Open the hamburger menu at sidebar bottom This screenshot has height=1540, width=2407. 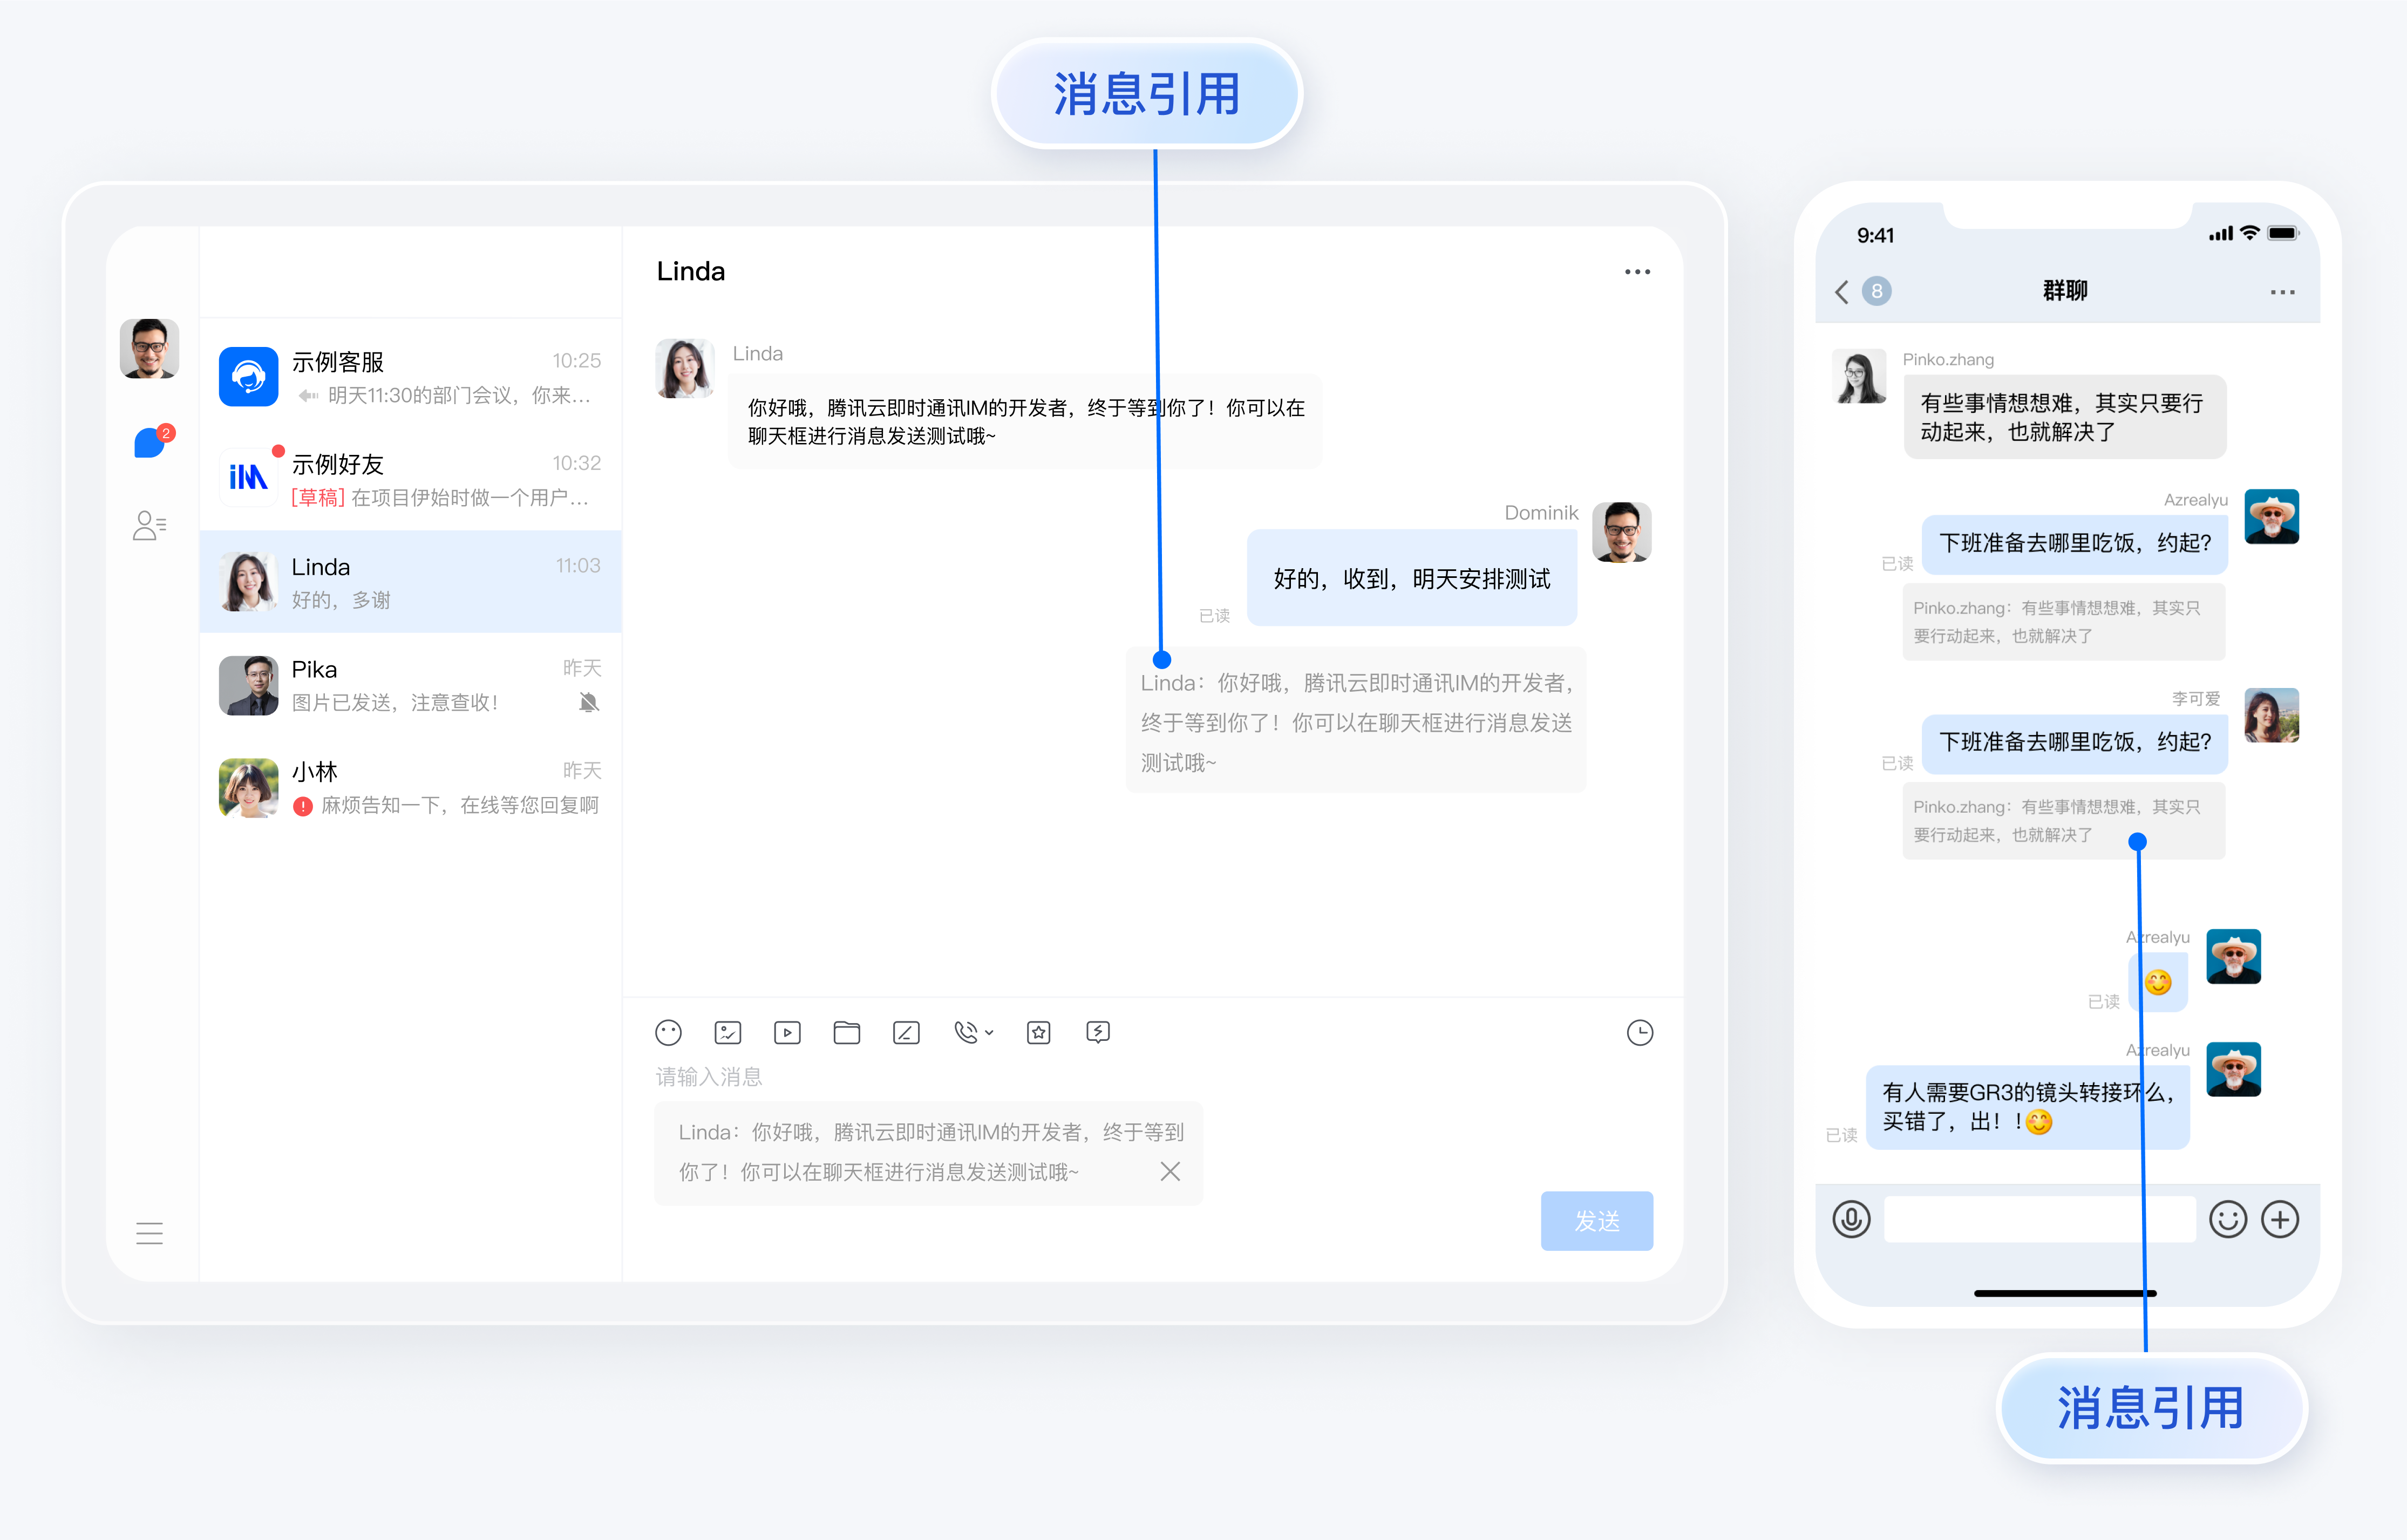[x=149, y=1233]
